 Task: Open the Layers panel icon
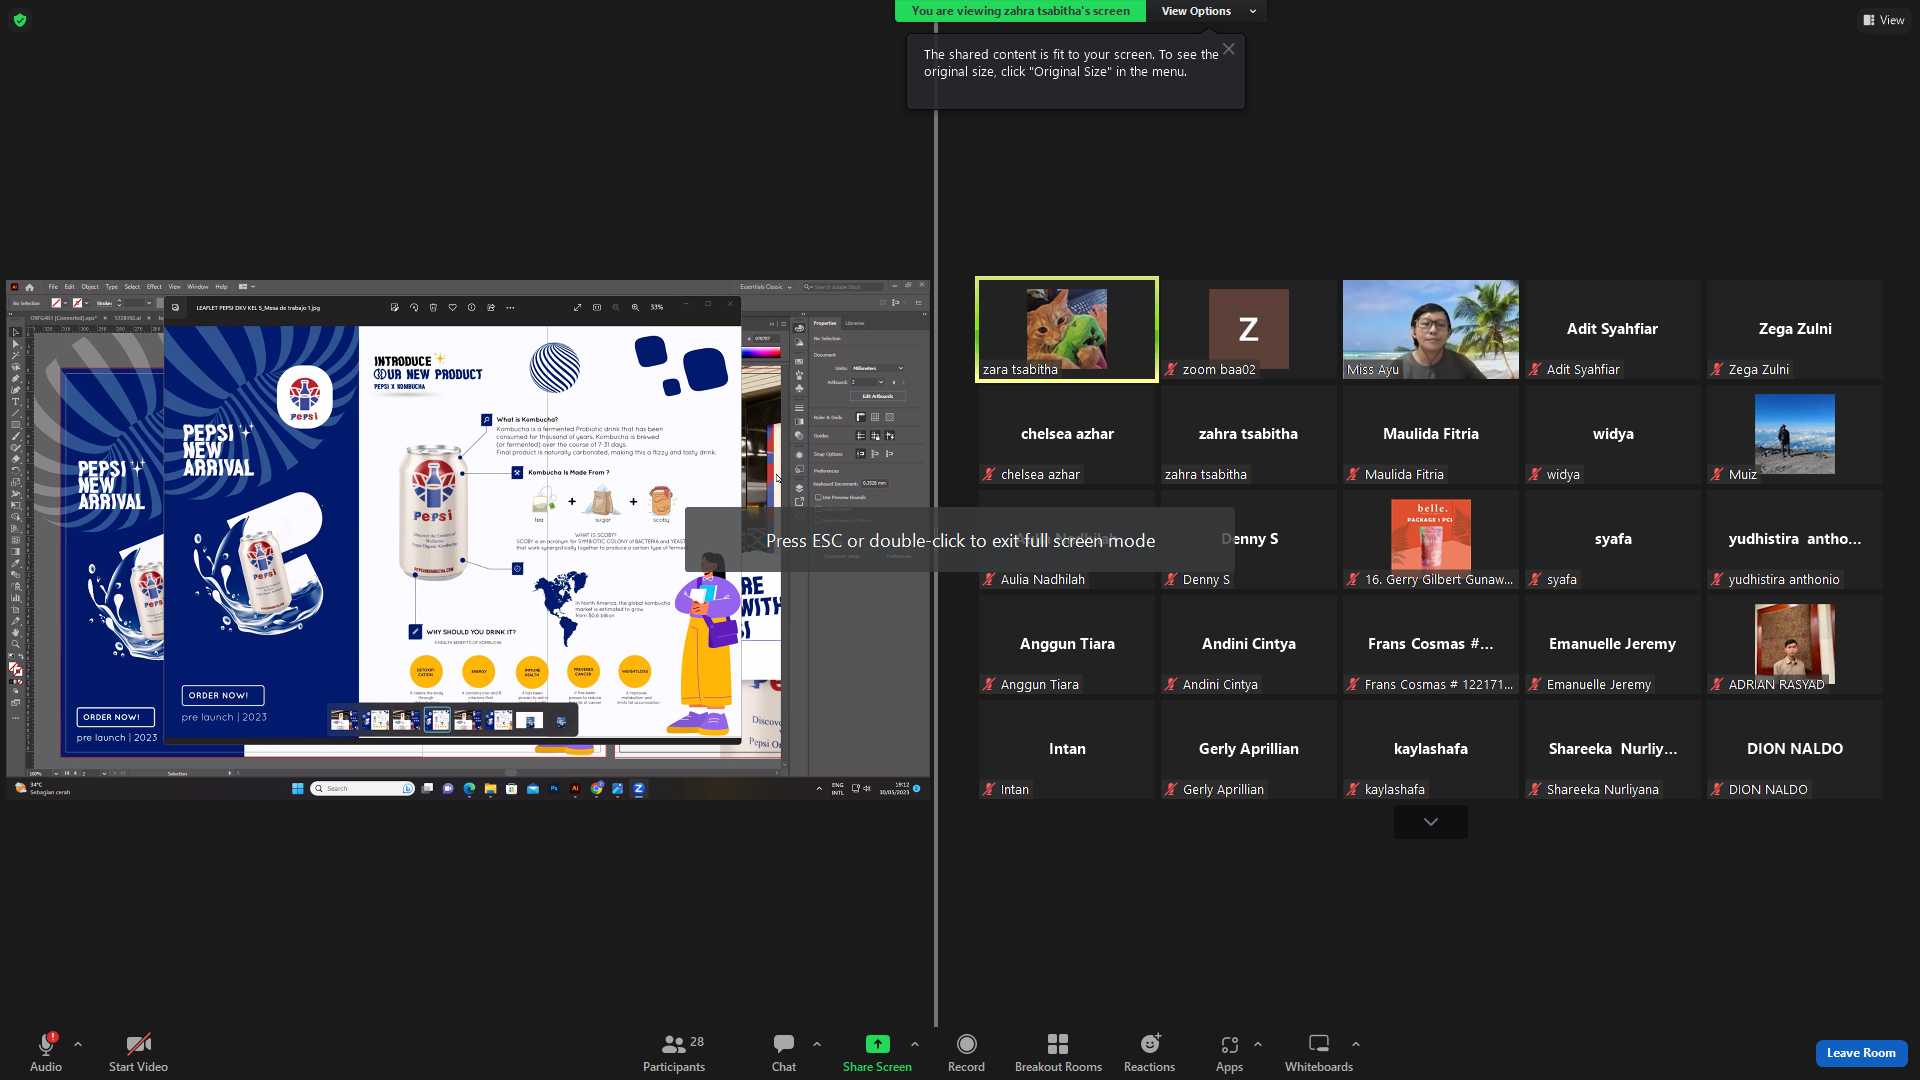(799, 488)
